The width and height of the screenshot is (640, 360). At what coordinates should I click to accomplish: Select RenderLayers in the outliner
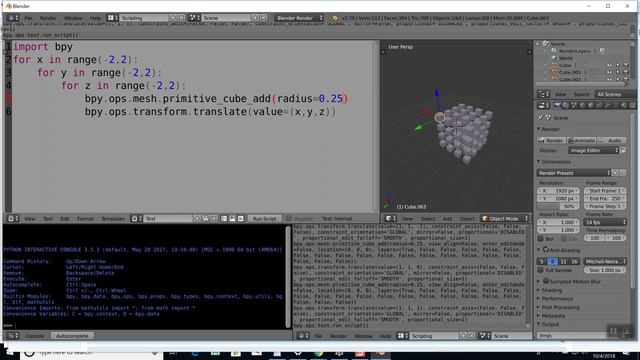tap(575, 51)
